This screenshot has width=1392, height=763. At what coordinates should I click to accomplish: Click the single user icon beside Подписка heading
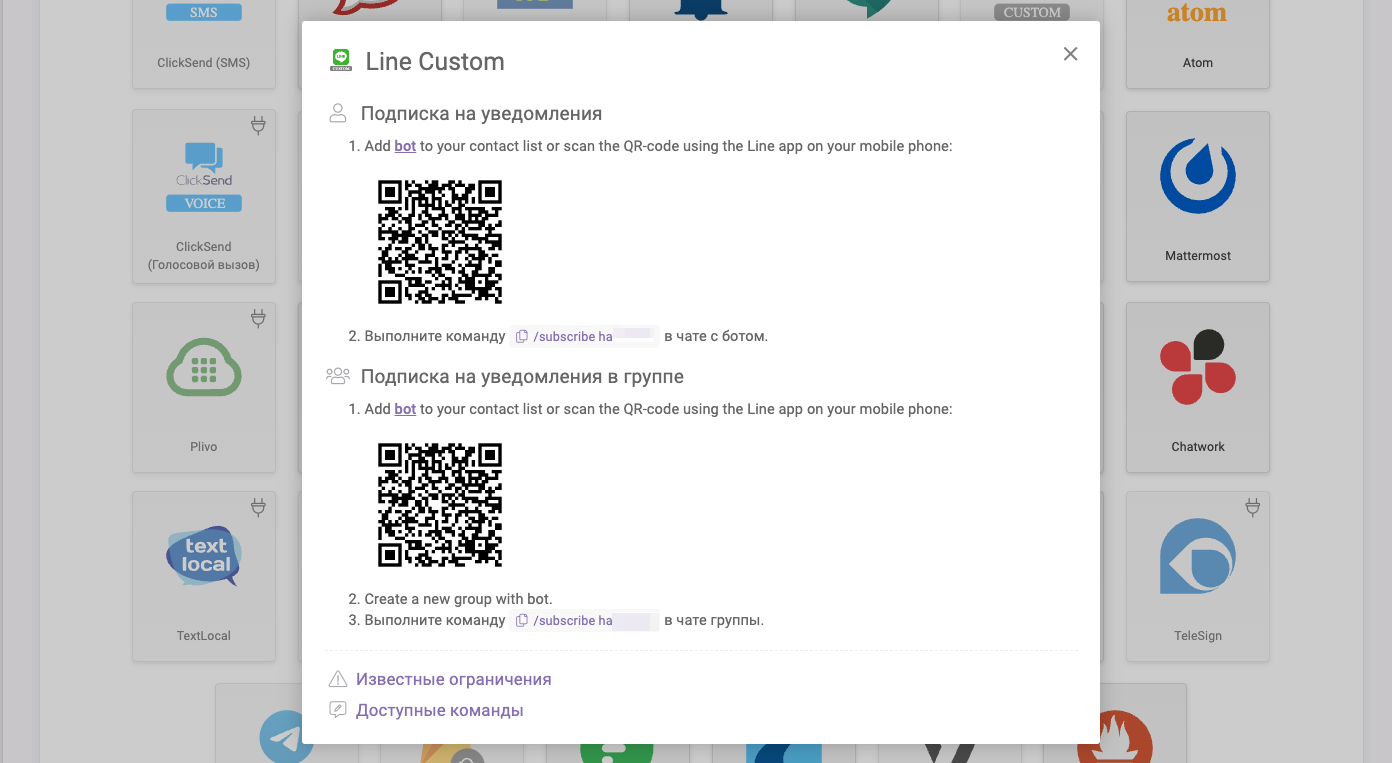tap(338, 113)
